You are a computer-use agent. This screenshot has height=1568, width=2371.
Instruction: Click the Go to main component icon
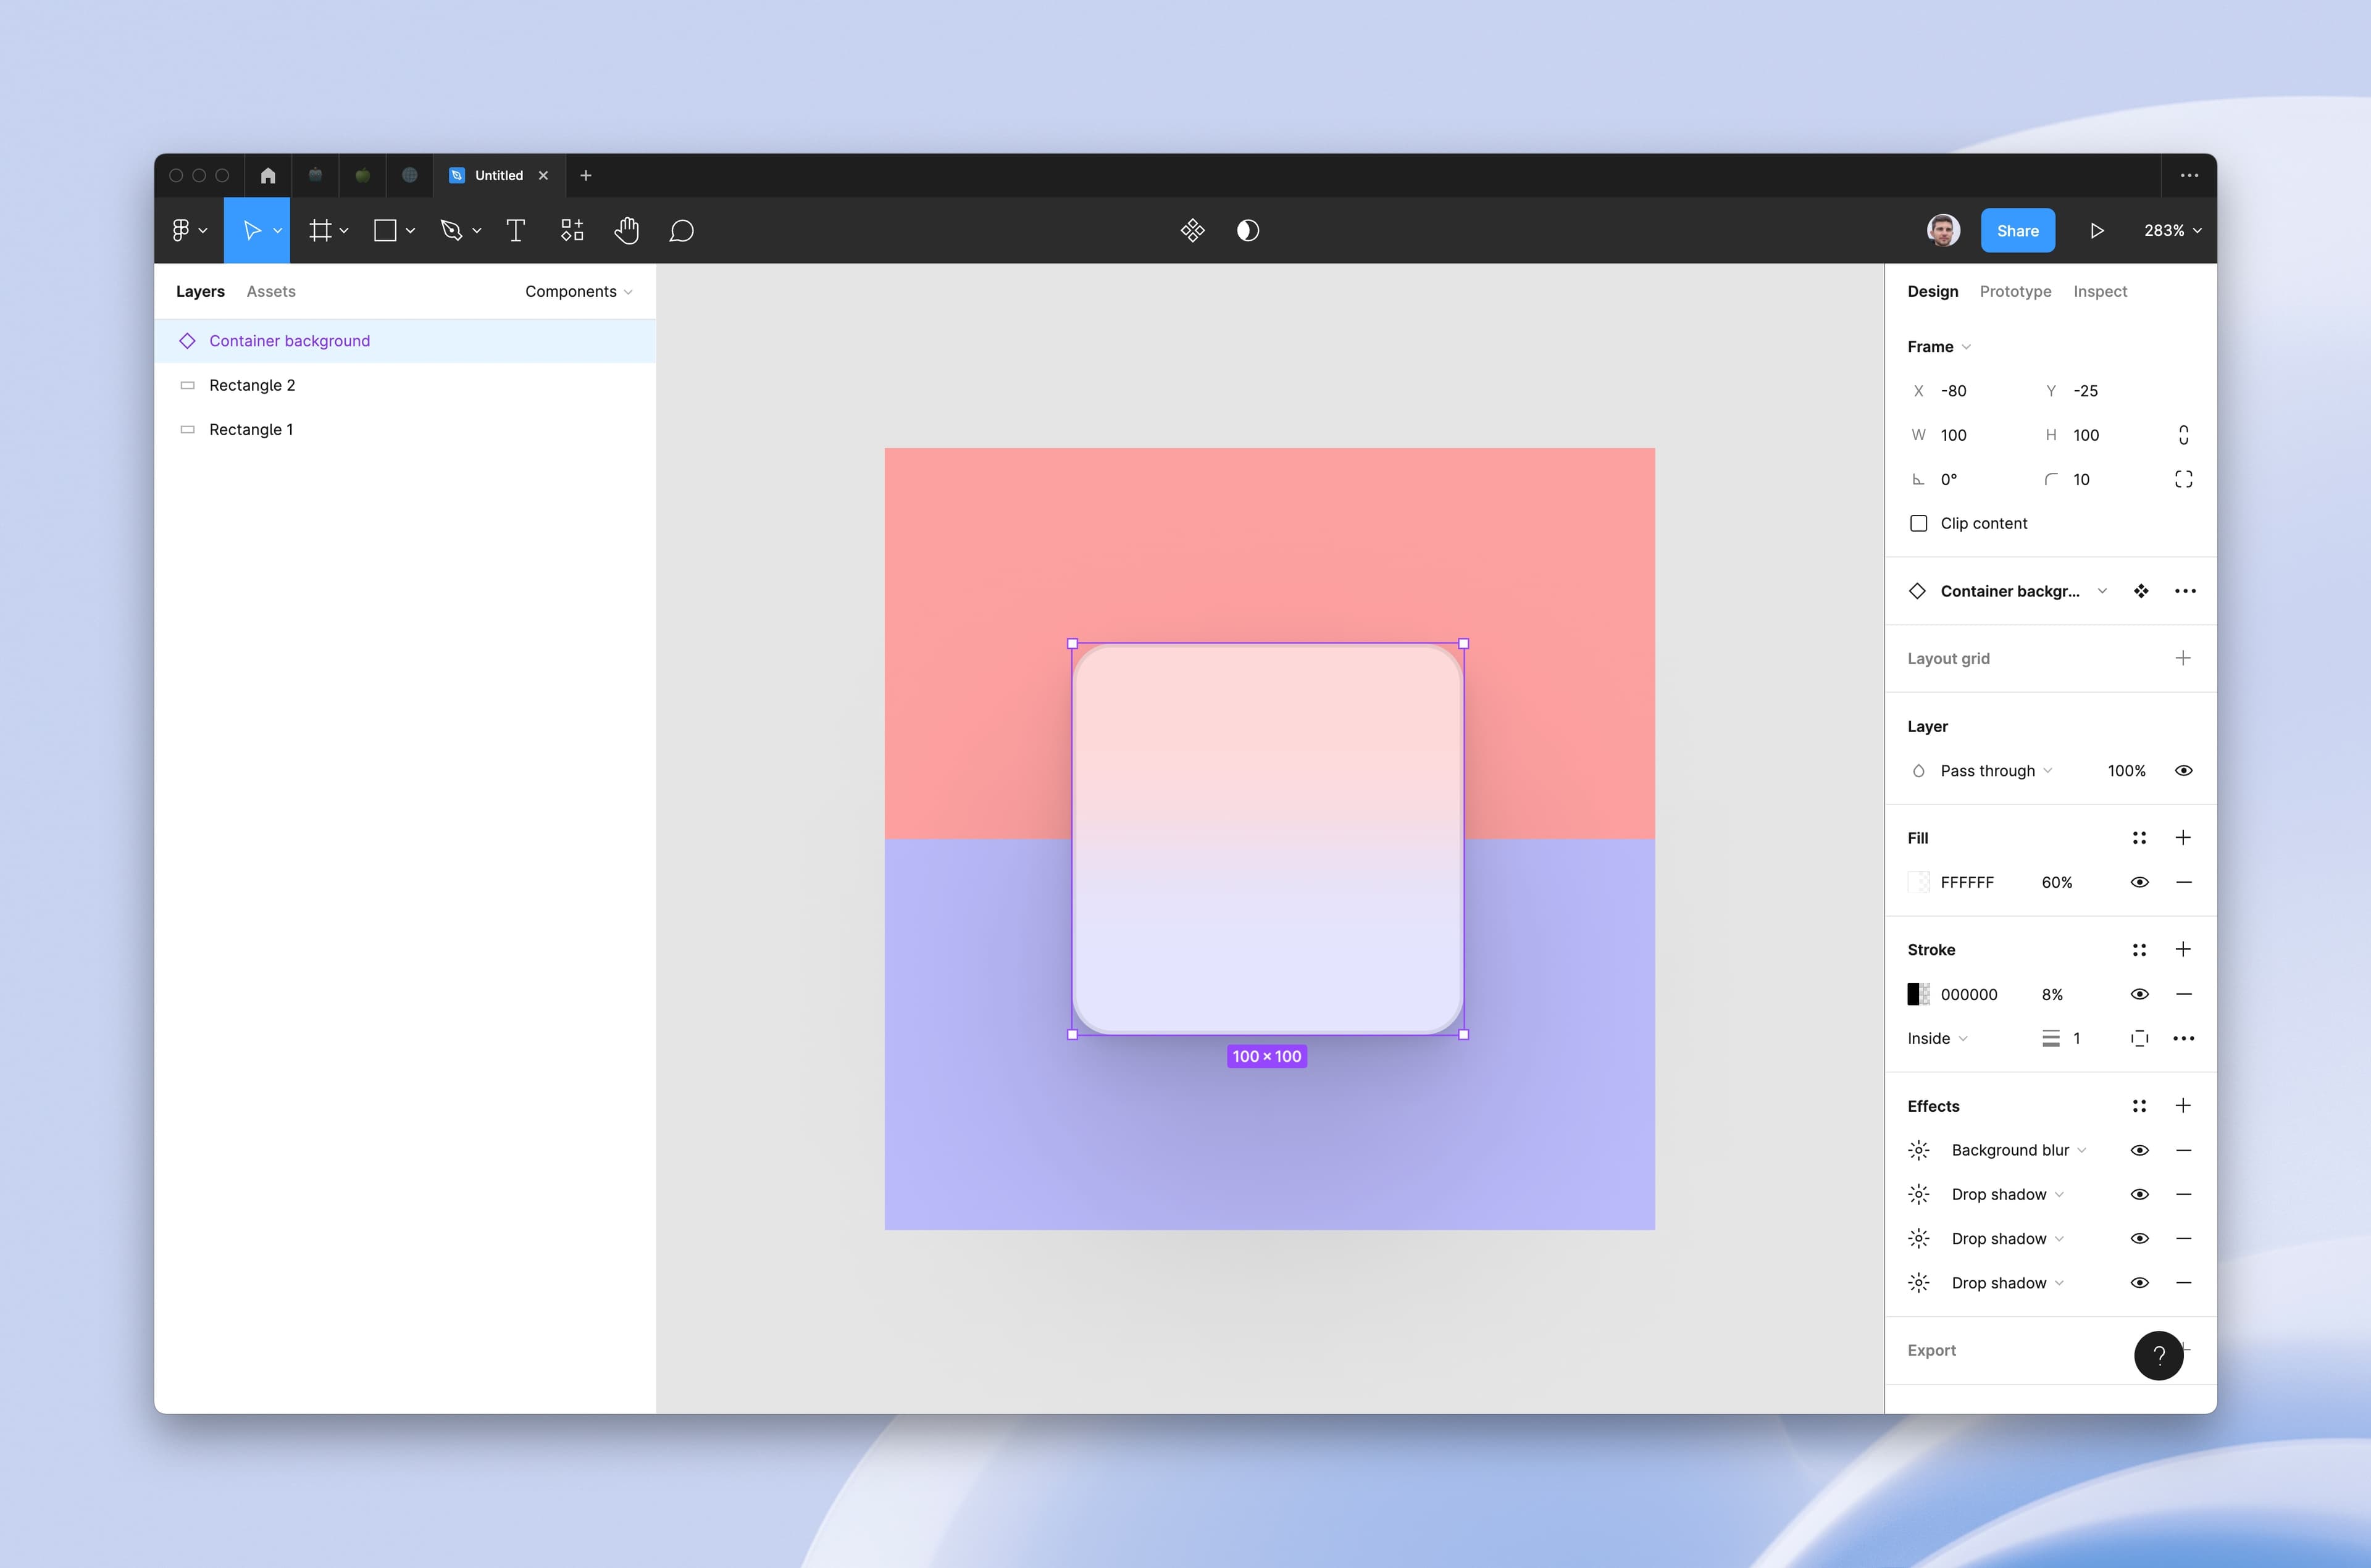tap(2140, 591)
